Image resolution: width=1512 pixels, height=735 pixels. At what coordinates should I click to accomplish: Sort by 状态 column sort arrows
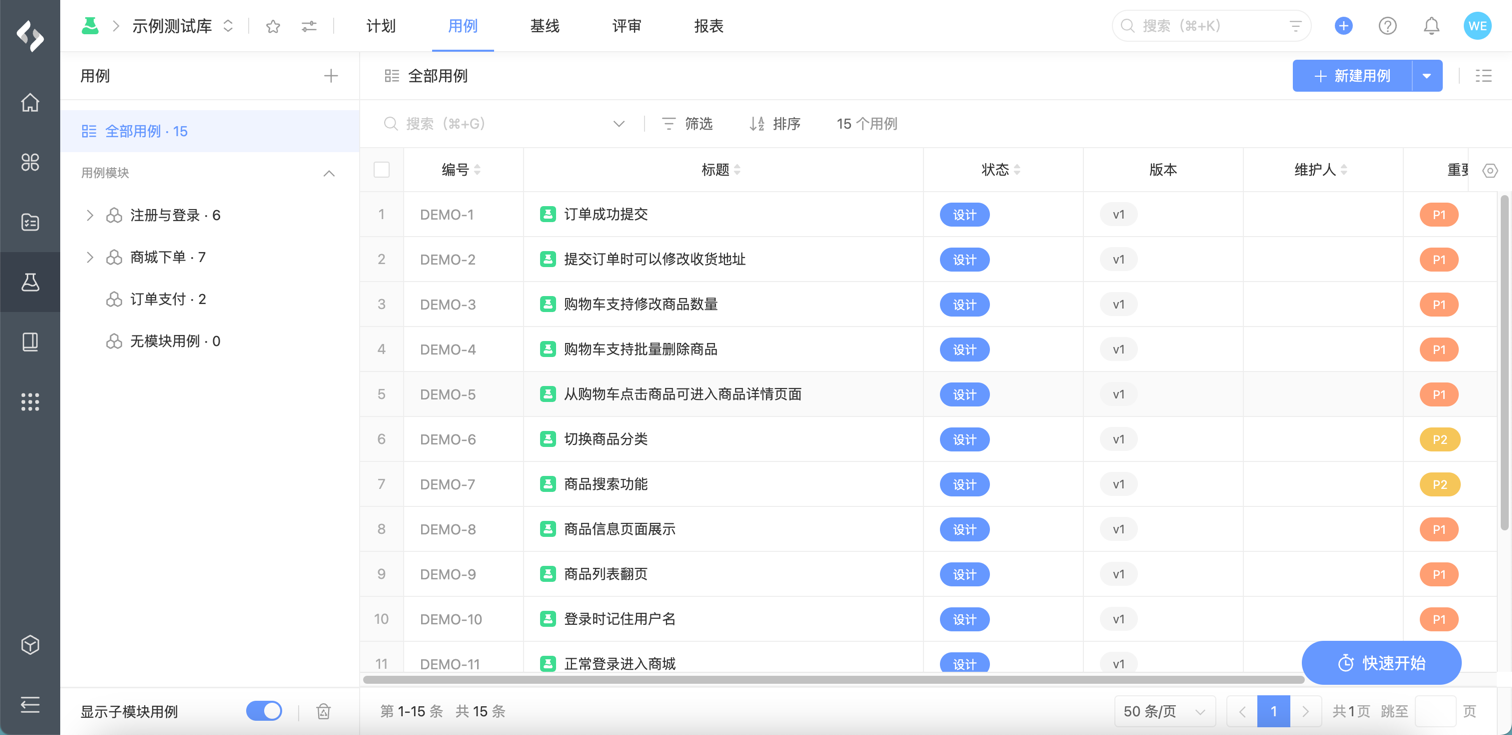coord(1017,170)
